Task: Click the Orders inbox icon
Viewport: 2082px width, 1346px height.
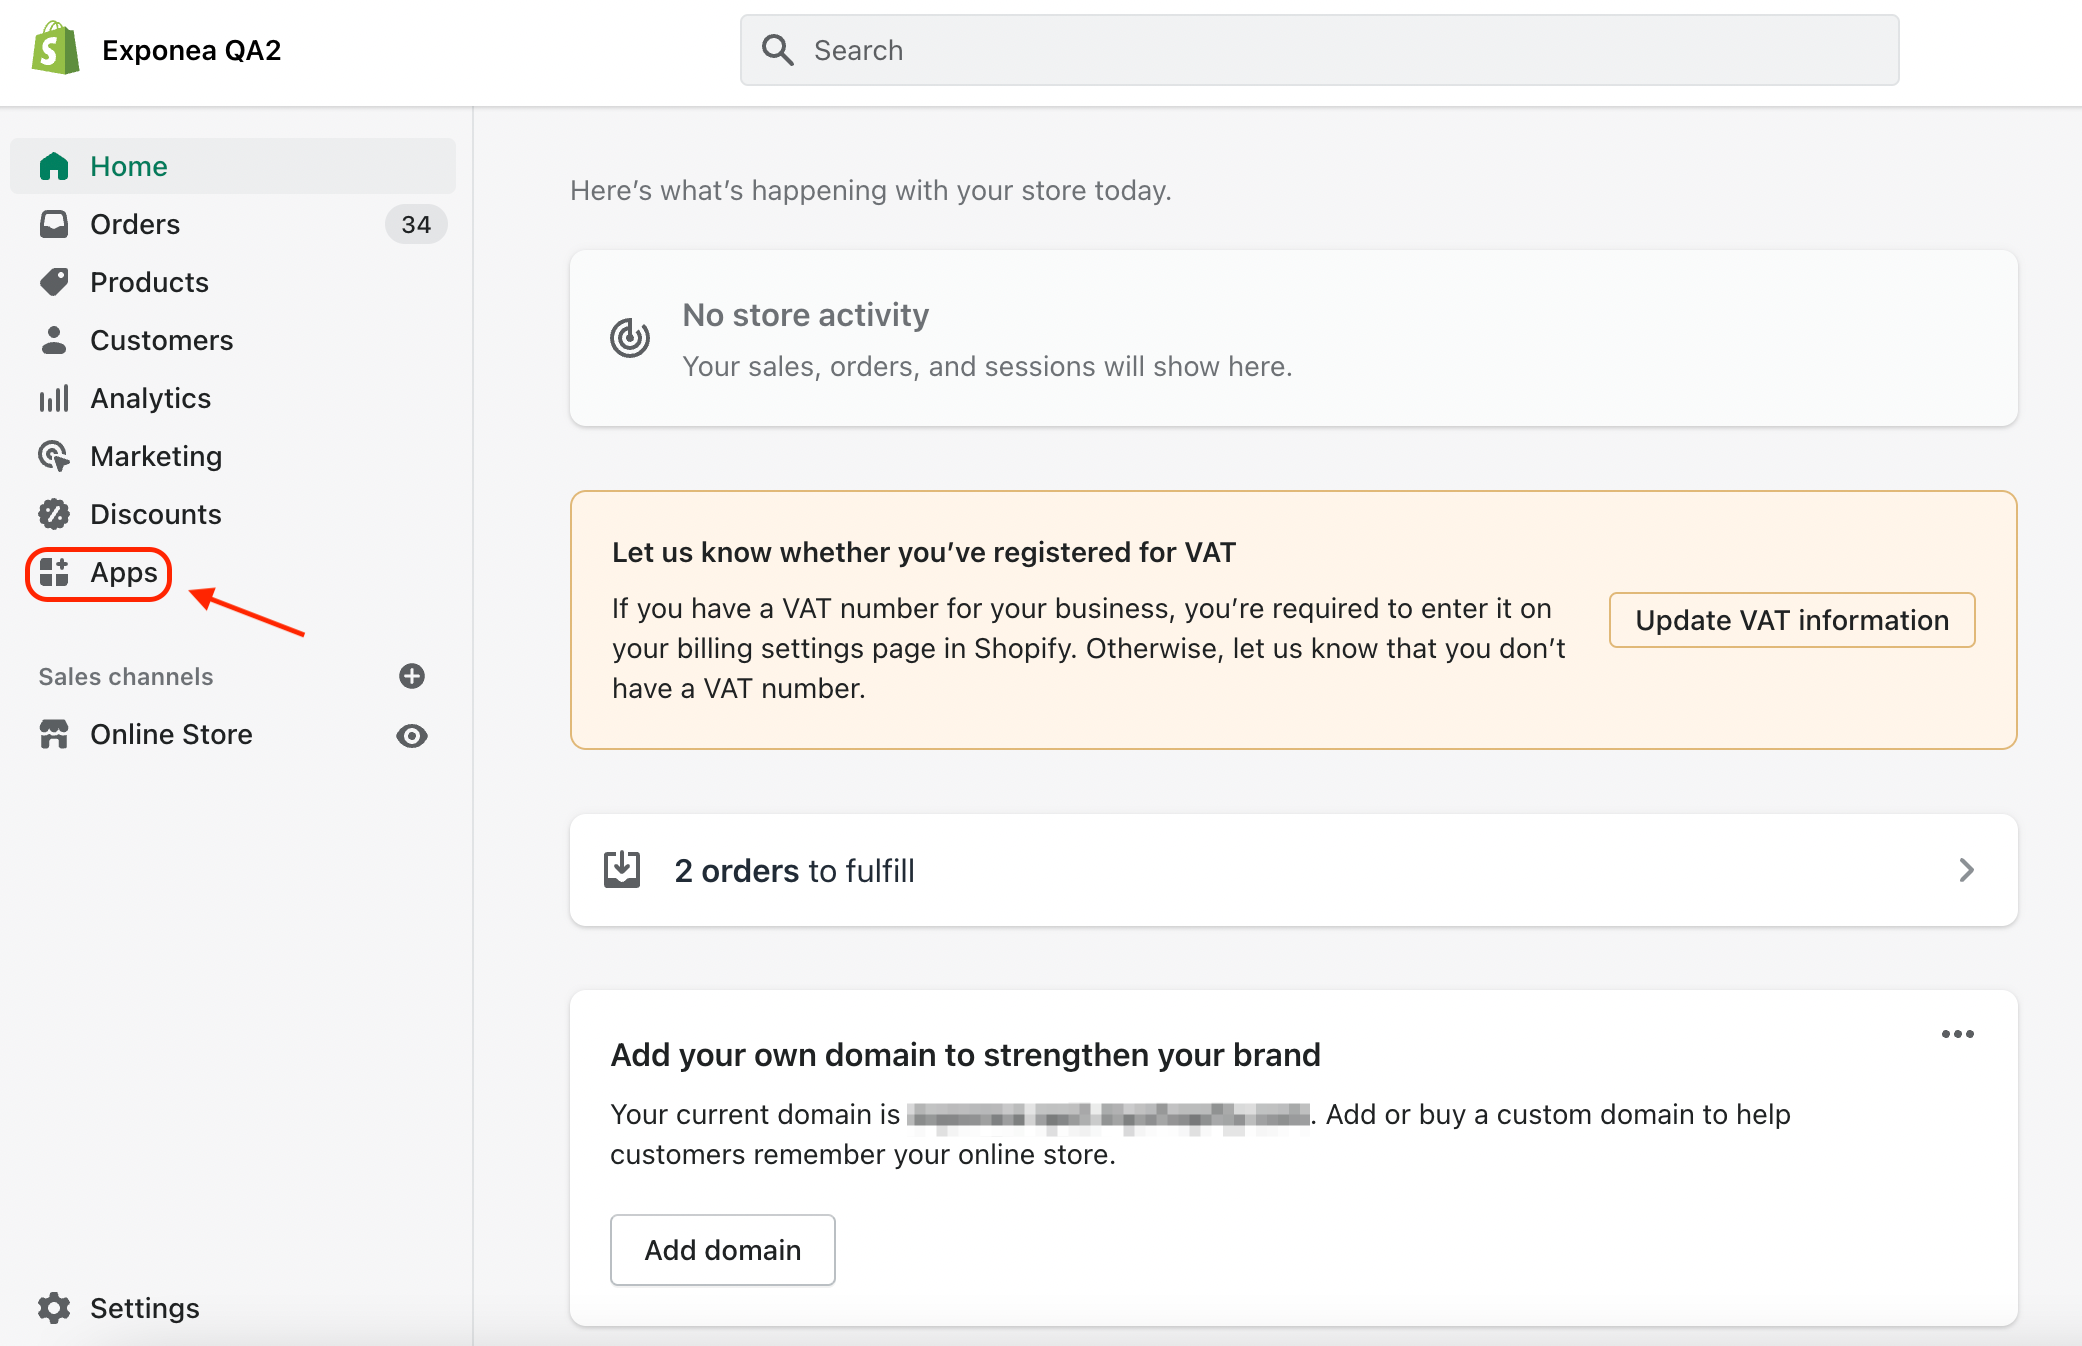Action: pos(54,224)
